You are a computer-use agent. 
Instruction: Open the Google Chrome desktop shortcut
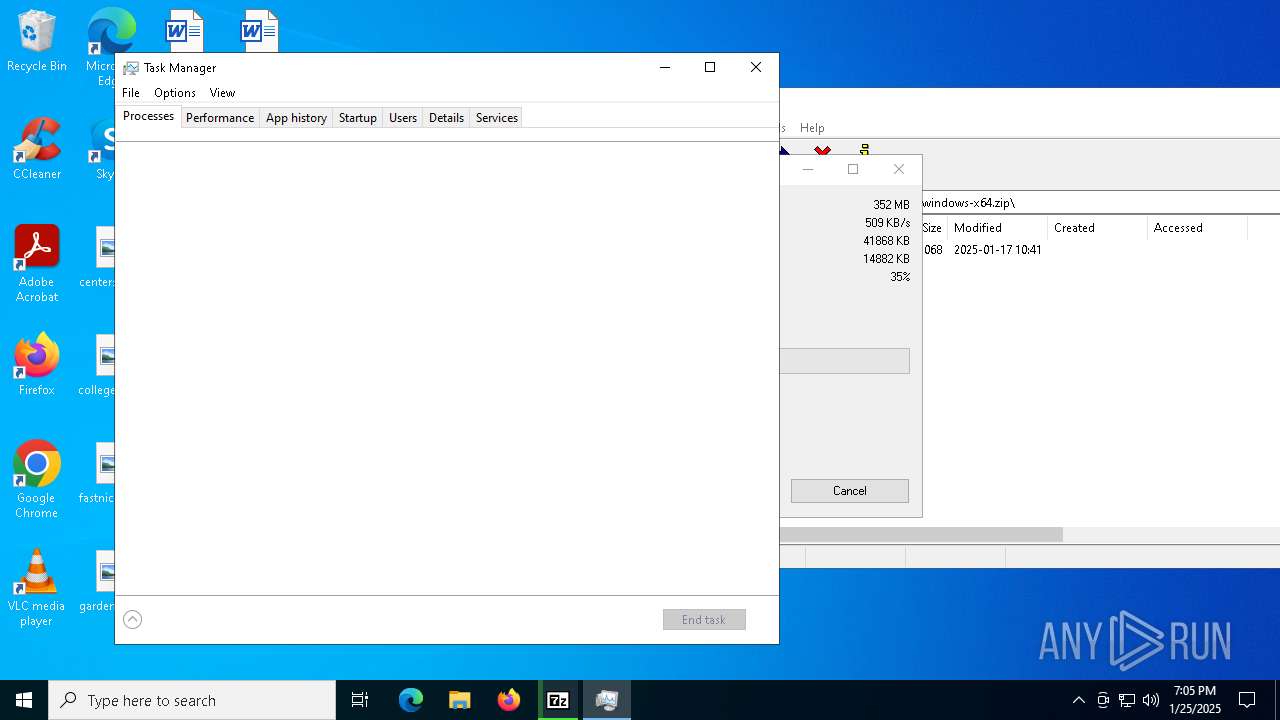(36, 479)
